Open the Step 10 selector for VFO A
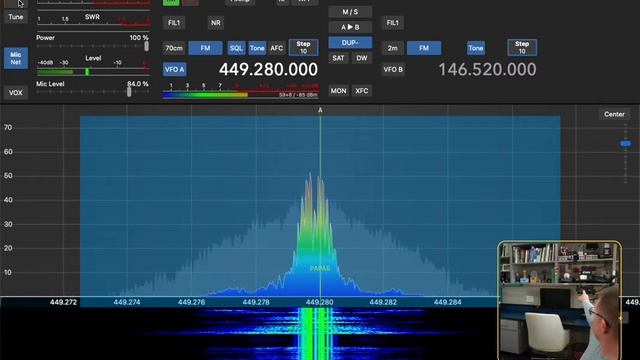The image size is (640, 360). [303, 47]
